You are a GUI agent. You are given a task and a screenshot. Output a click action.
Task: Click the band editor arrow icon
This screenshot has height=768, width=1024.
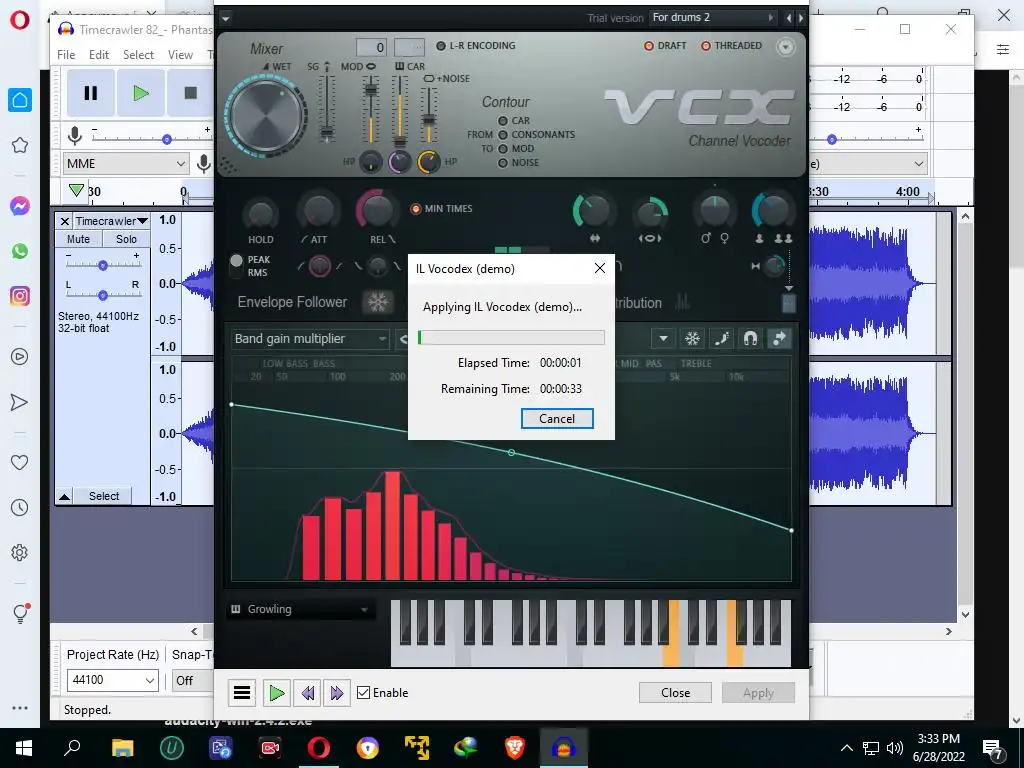779,338
